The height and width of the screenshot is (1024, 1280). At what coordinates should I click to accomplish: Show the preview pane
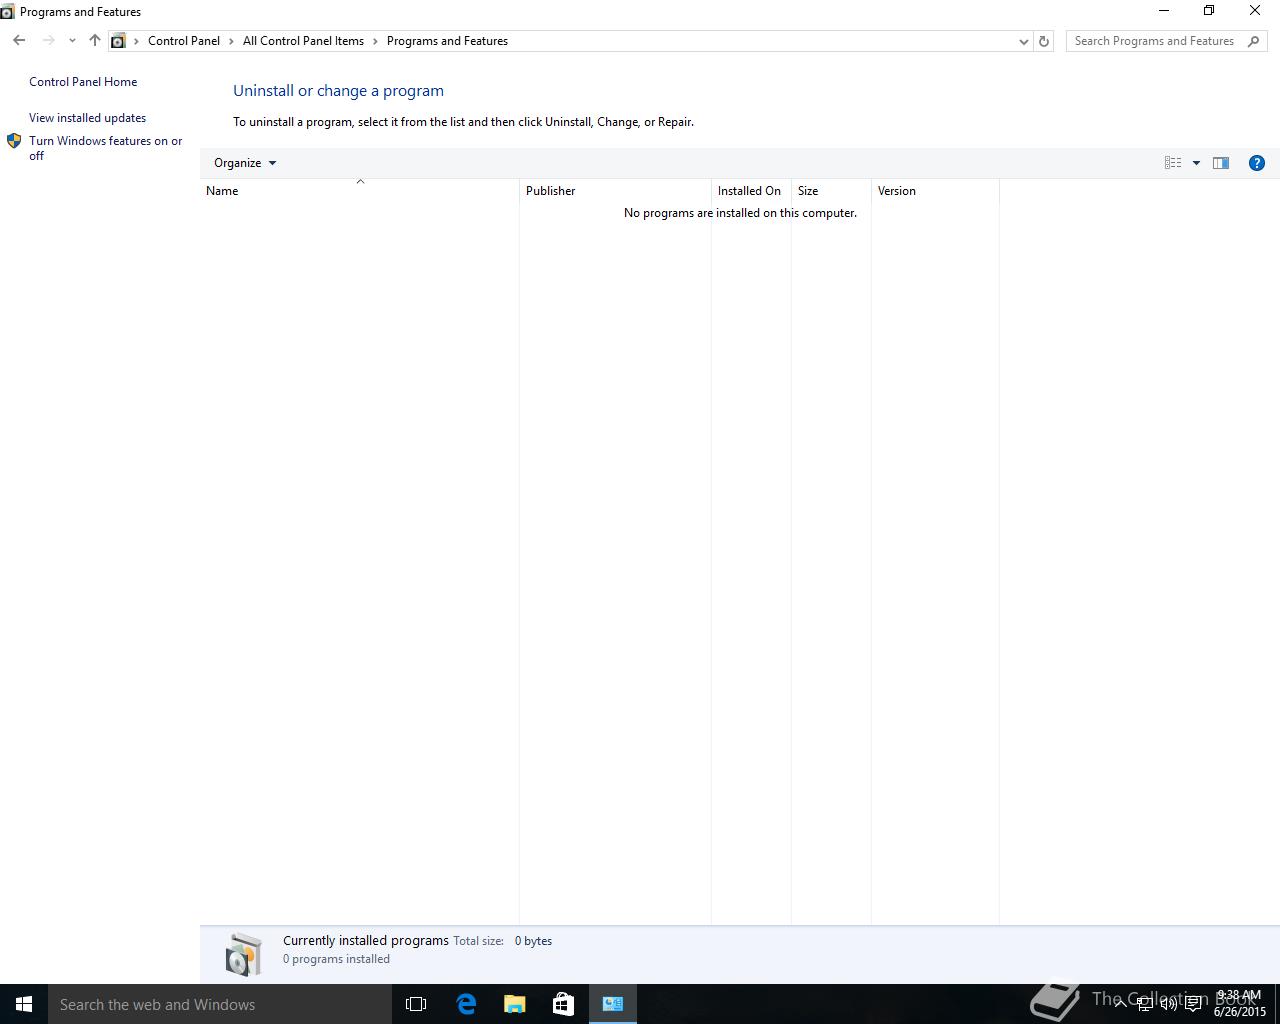(x=1221, y=163)
